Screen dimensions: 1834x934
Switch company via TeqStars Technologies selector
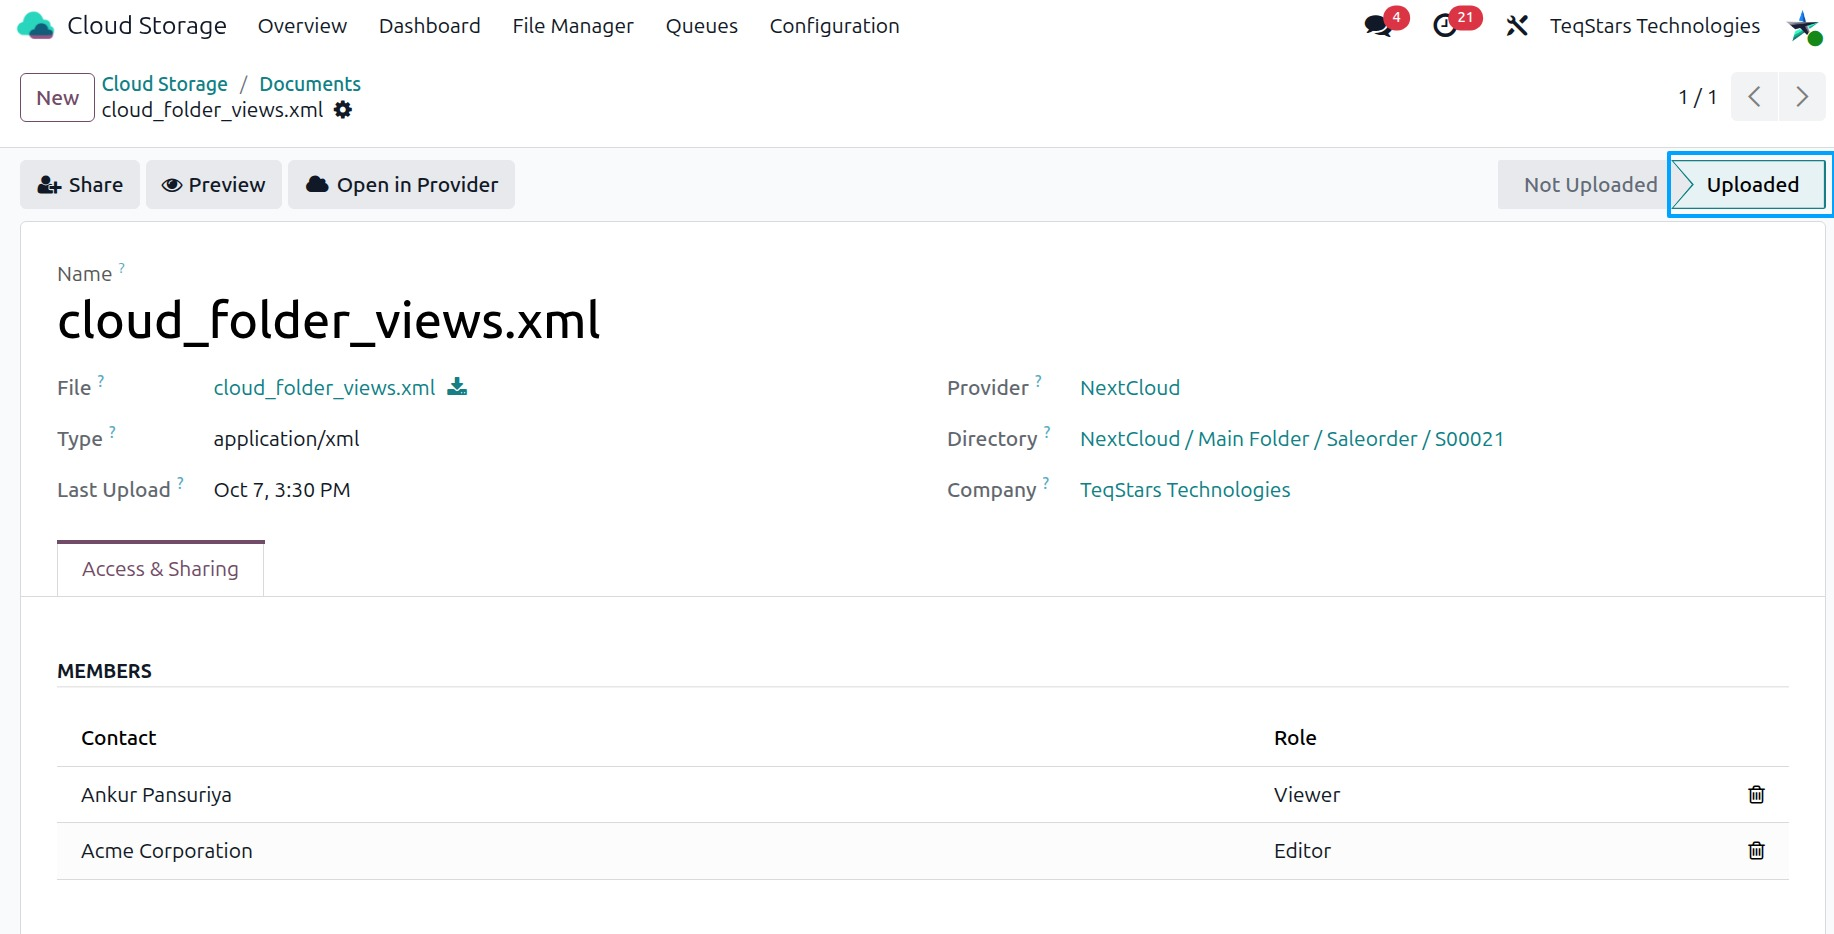tap(1655, 26)
